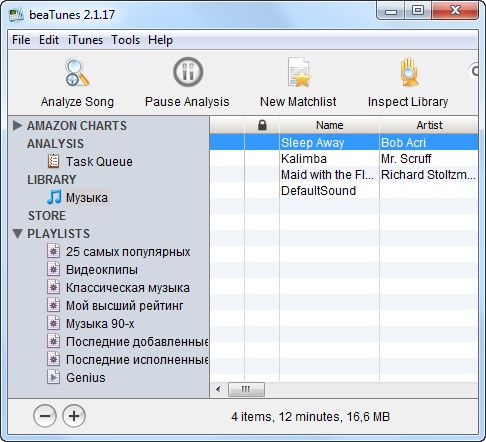Open the Музыка 90-х playlist
Screen dimensions: 486x442
[x=100, y=323]
